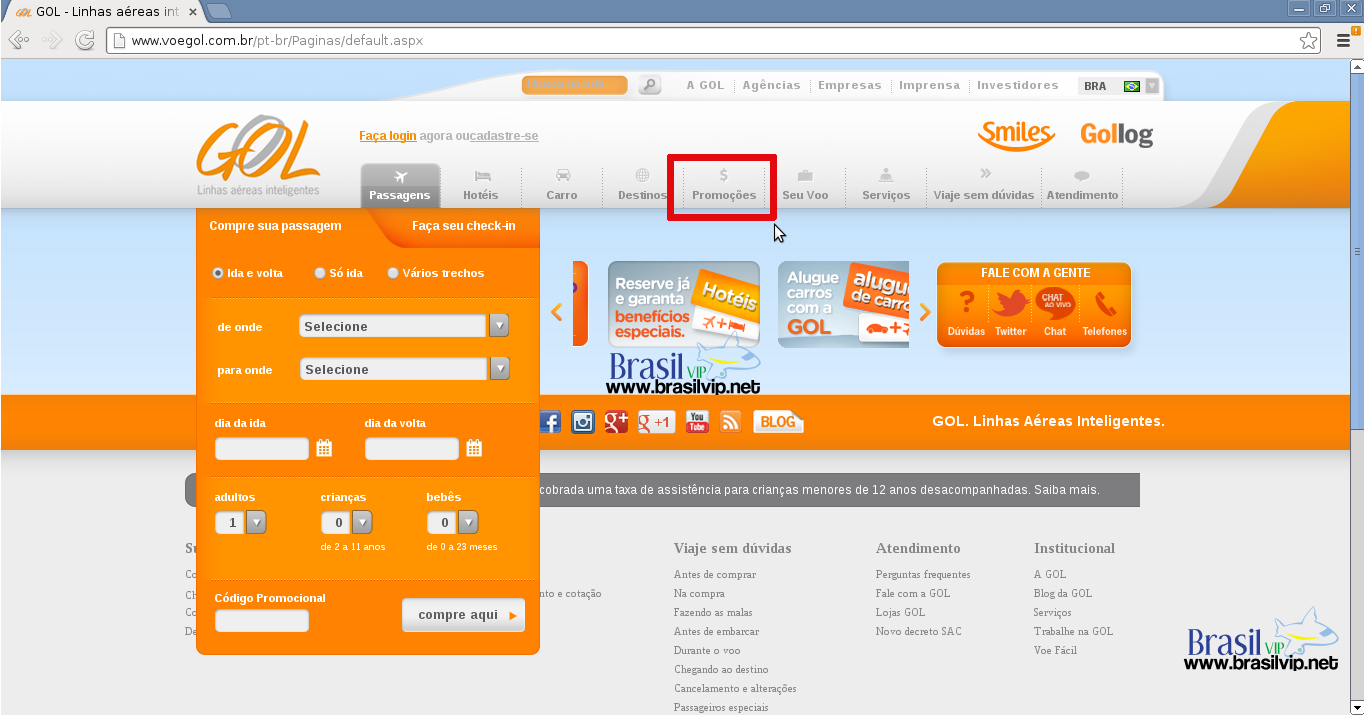
Task: Go back with the browser arrow
Action: click(x=19, y=40)
